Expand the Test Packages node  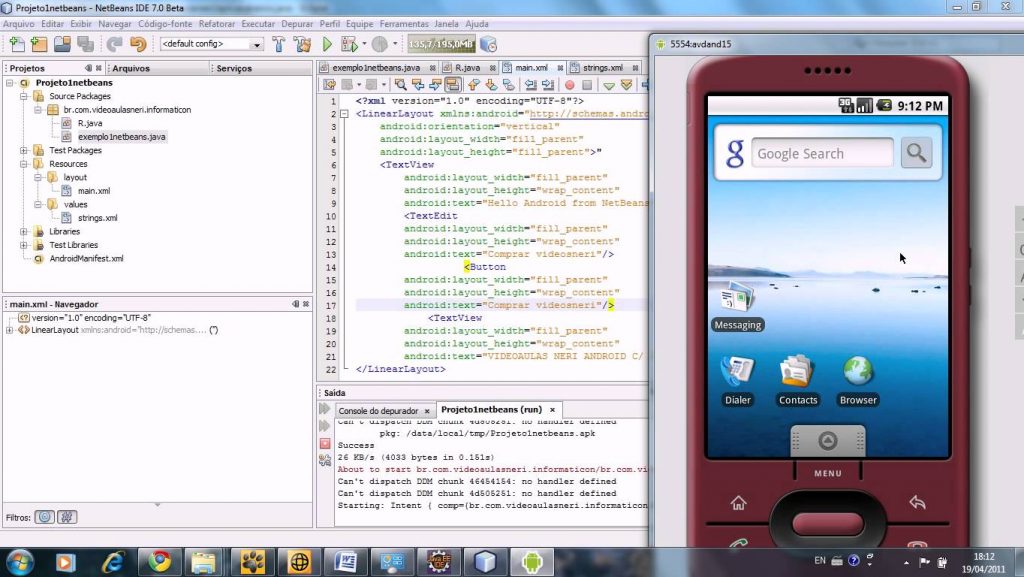click(24, 150)
